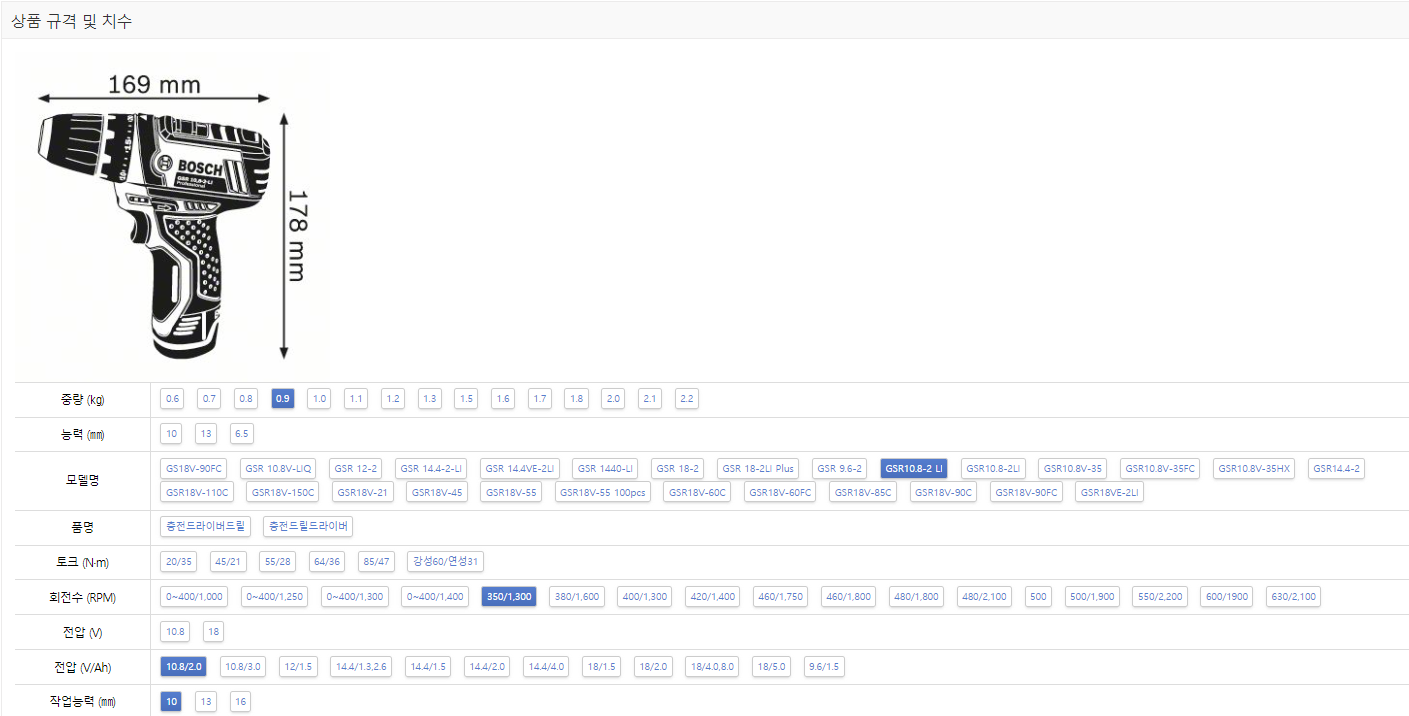Screen dimensions: 1409x716
Task: Select weight 1.8 kg option
Action: tap(576, 399)
